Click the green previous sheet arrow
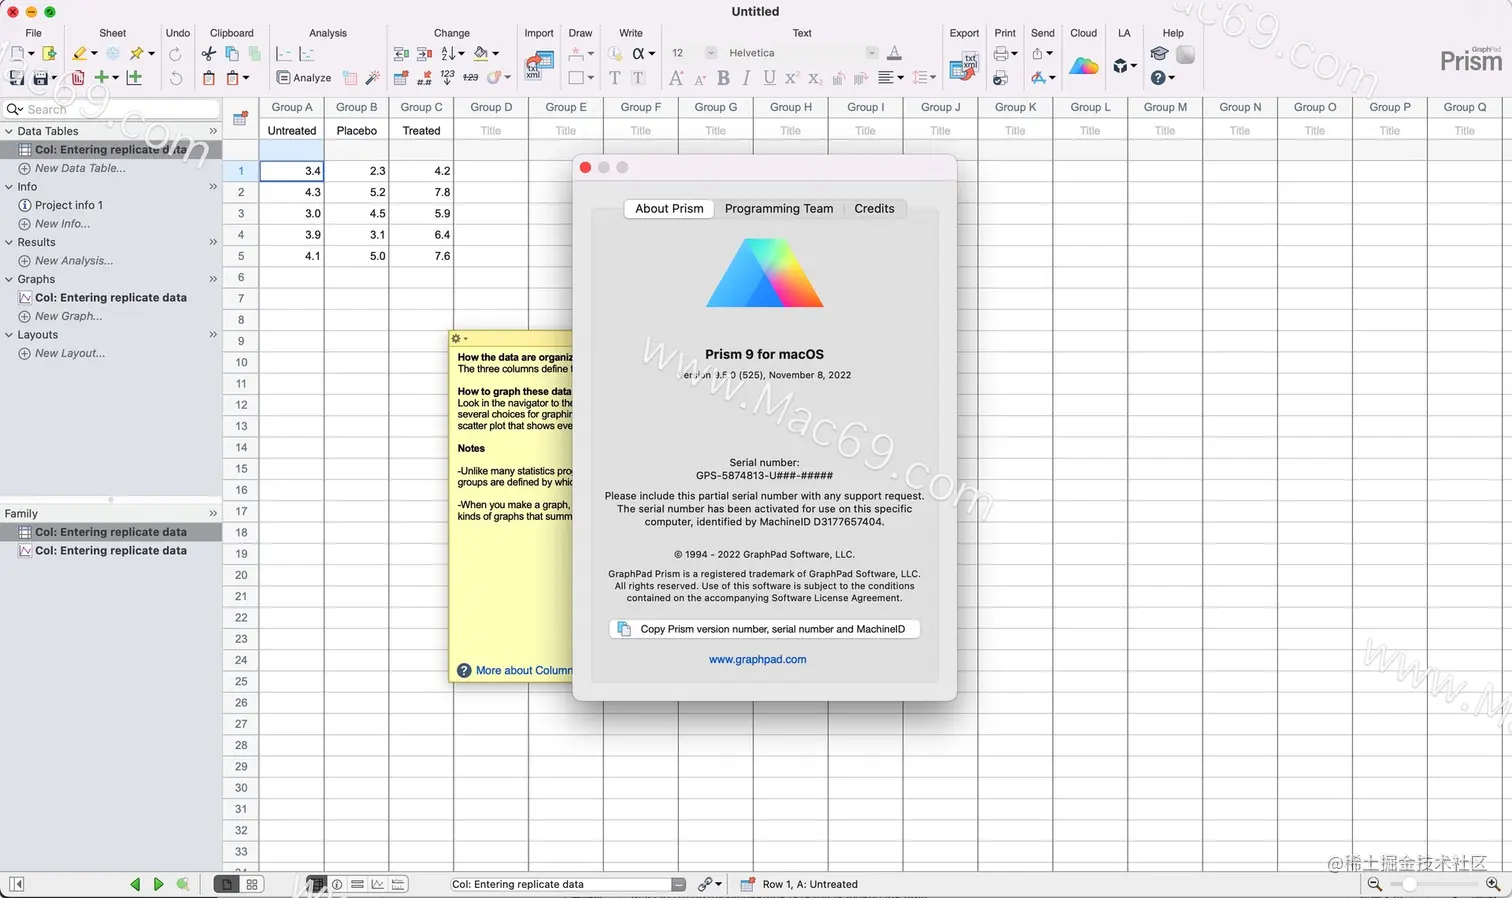1512x898 pixels. tap(135, 884)
